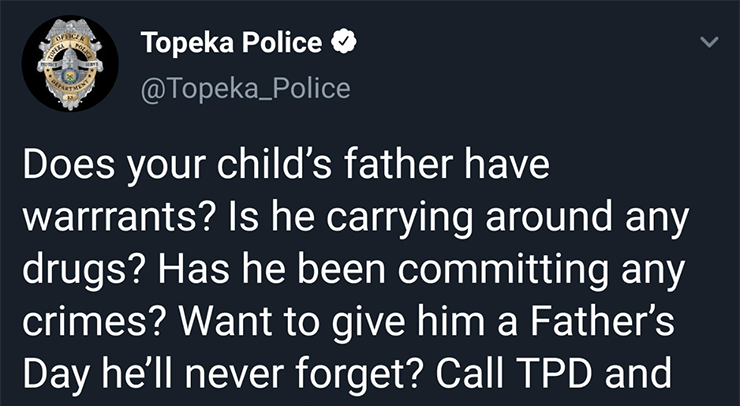
Task: Click the verified checkmark badge
Action: [344, 43]
